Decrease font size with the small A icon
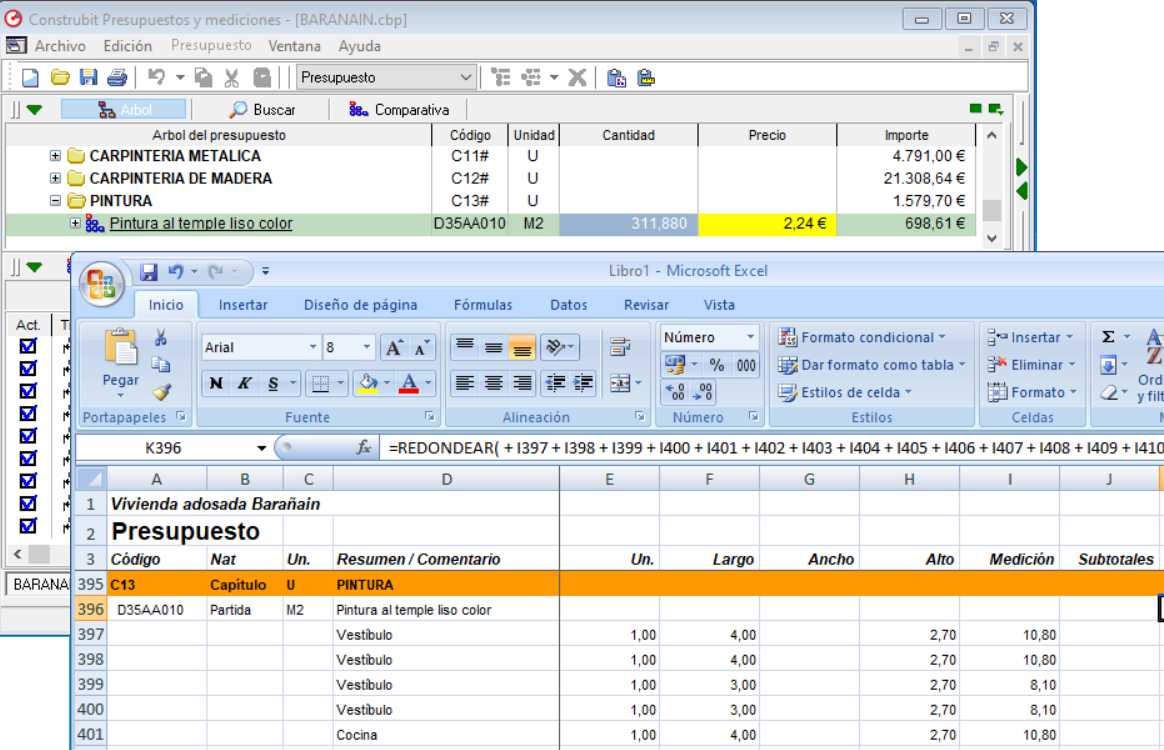This screenshot has width=1164, height=750. coord(421,348)
